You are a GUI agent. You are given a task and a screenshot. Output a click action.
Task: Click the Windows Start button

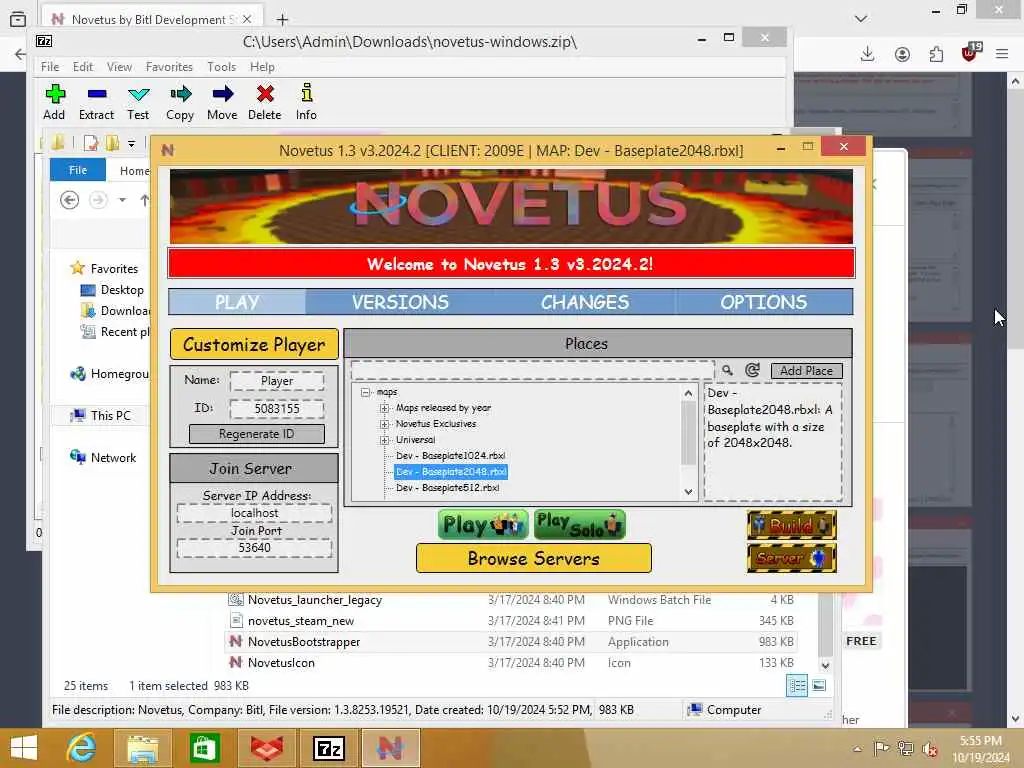click(x=24, y=748)
